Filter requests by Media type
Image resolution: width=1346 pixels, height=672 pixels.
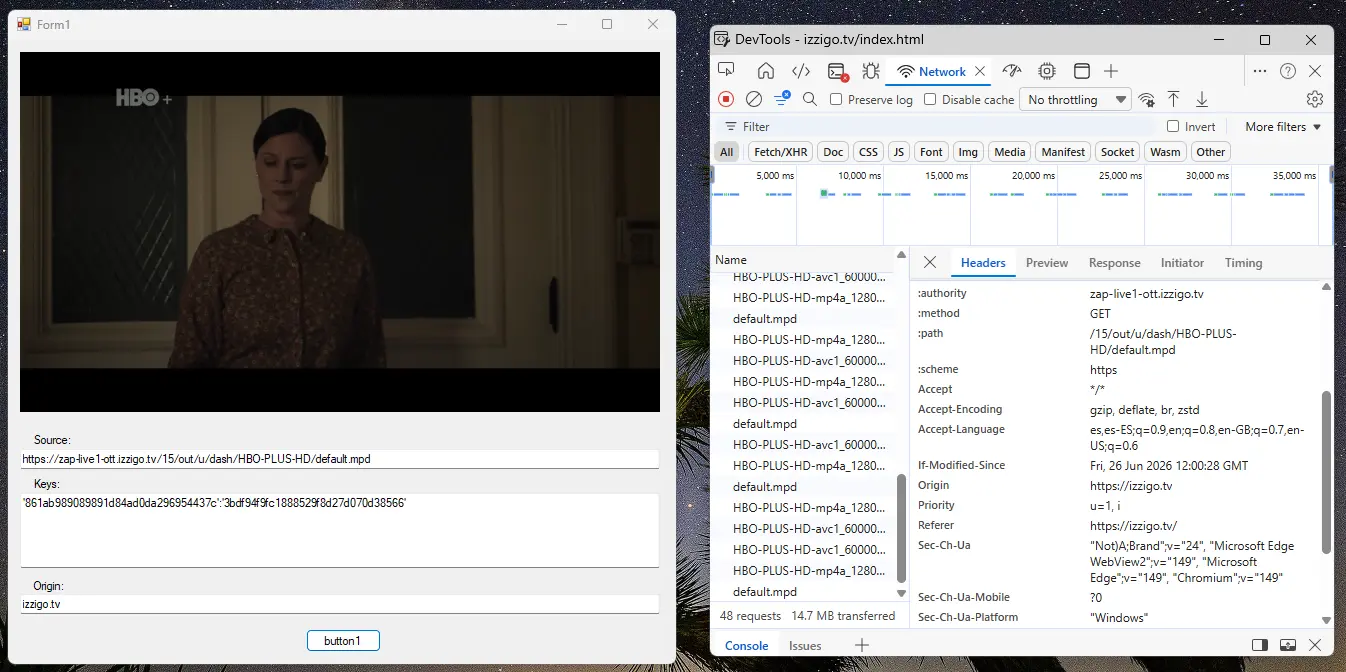1010,152
